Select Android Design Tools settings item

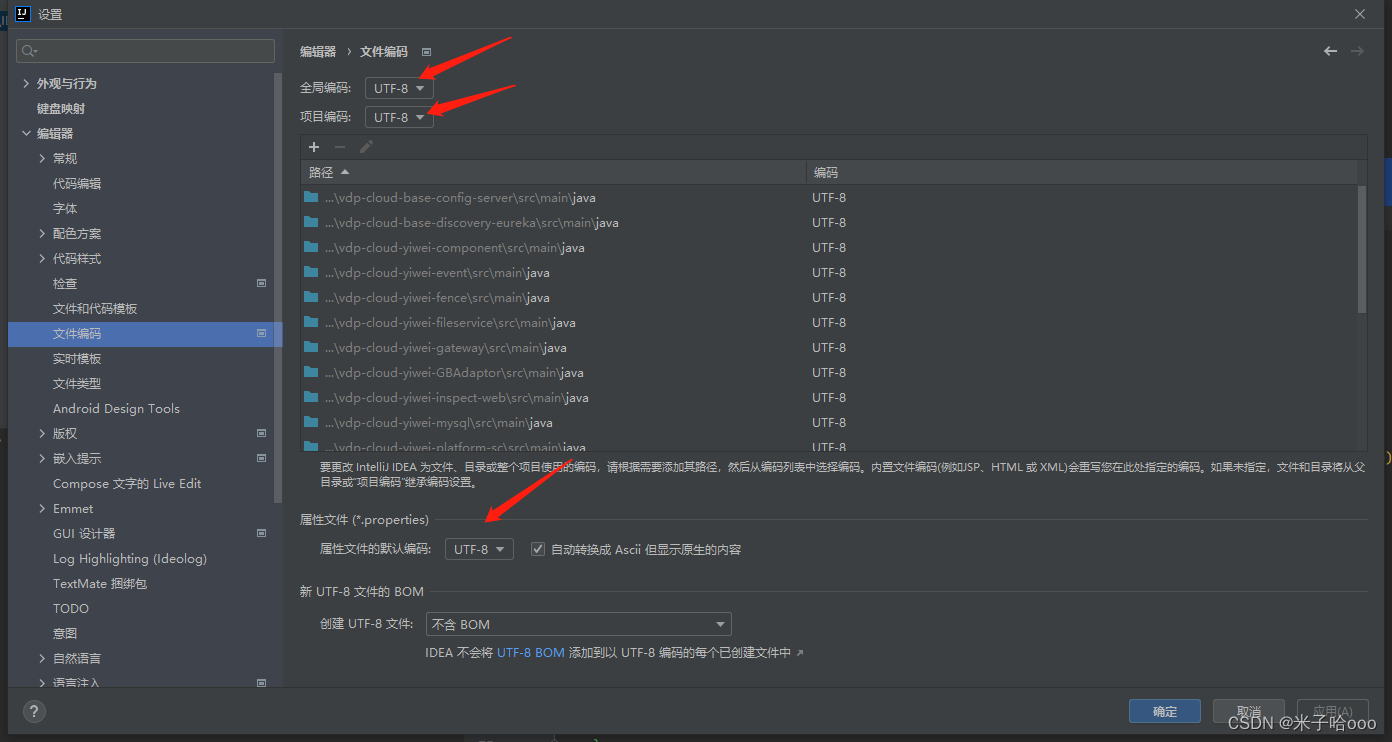[116, 408]
